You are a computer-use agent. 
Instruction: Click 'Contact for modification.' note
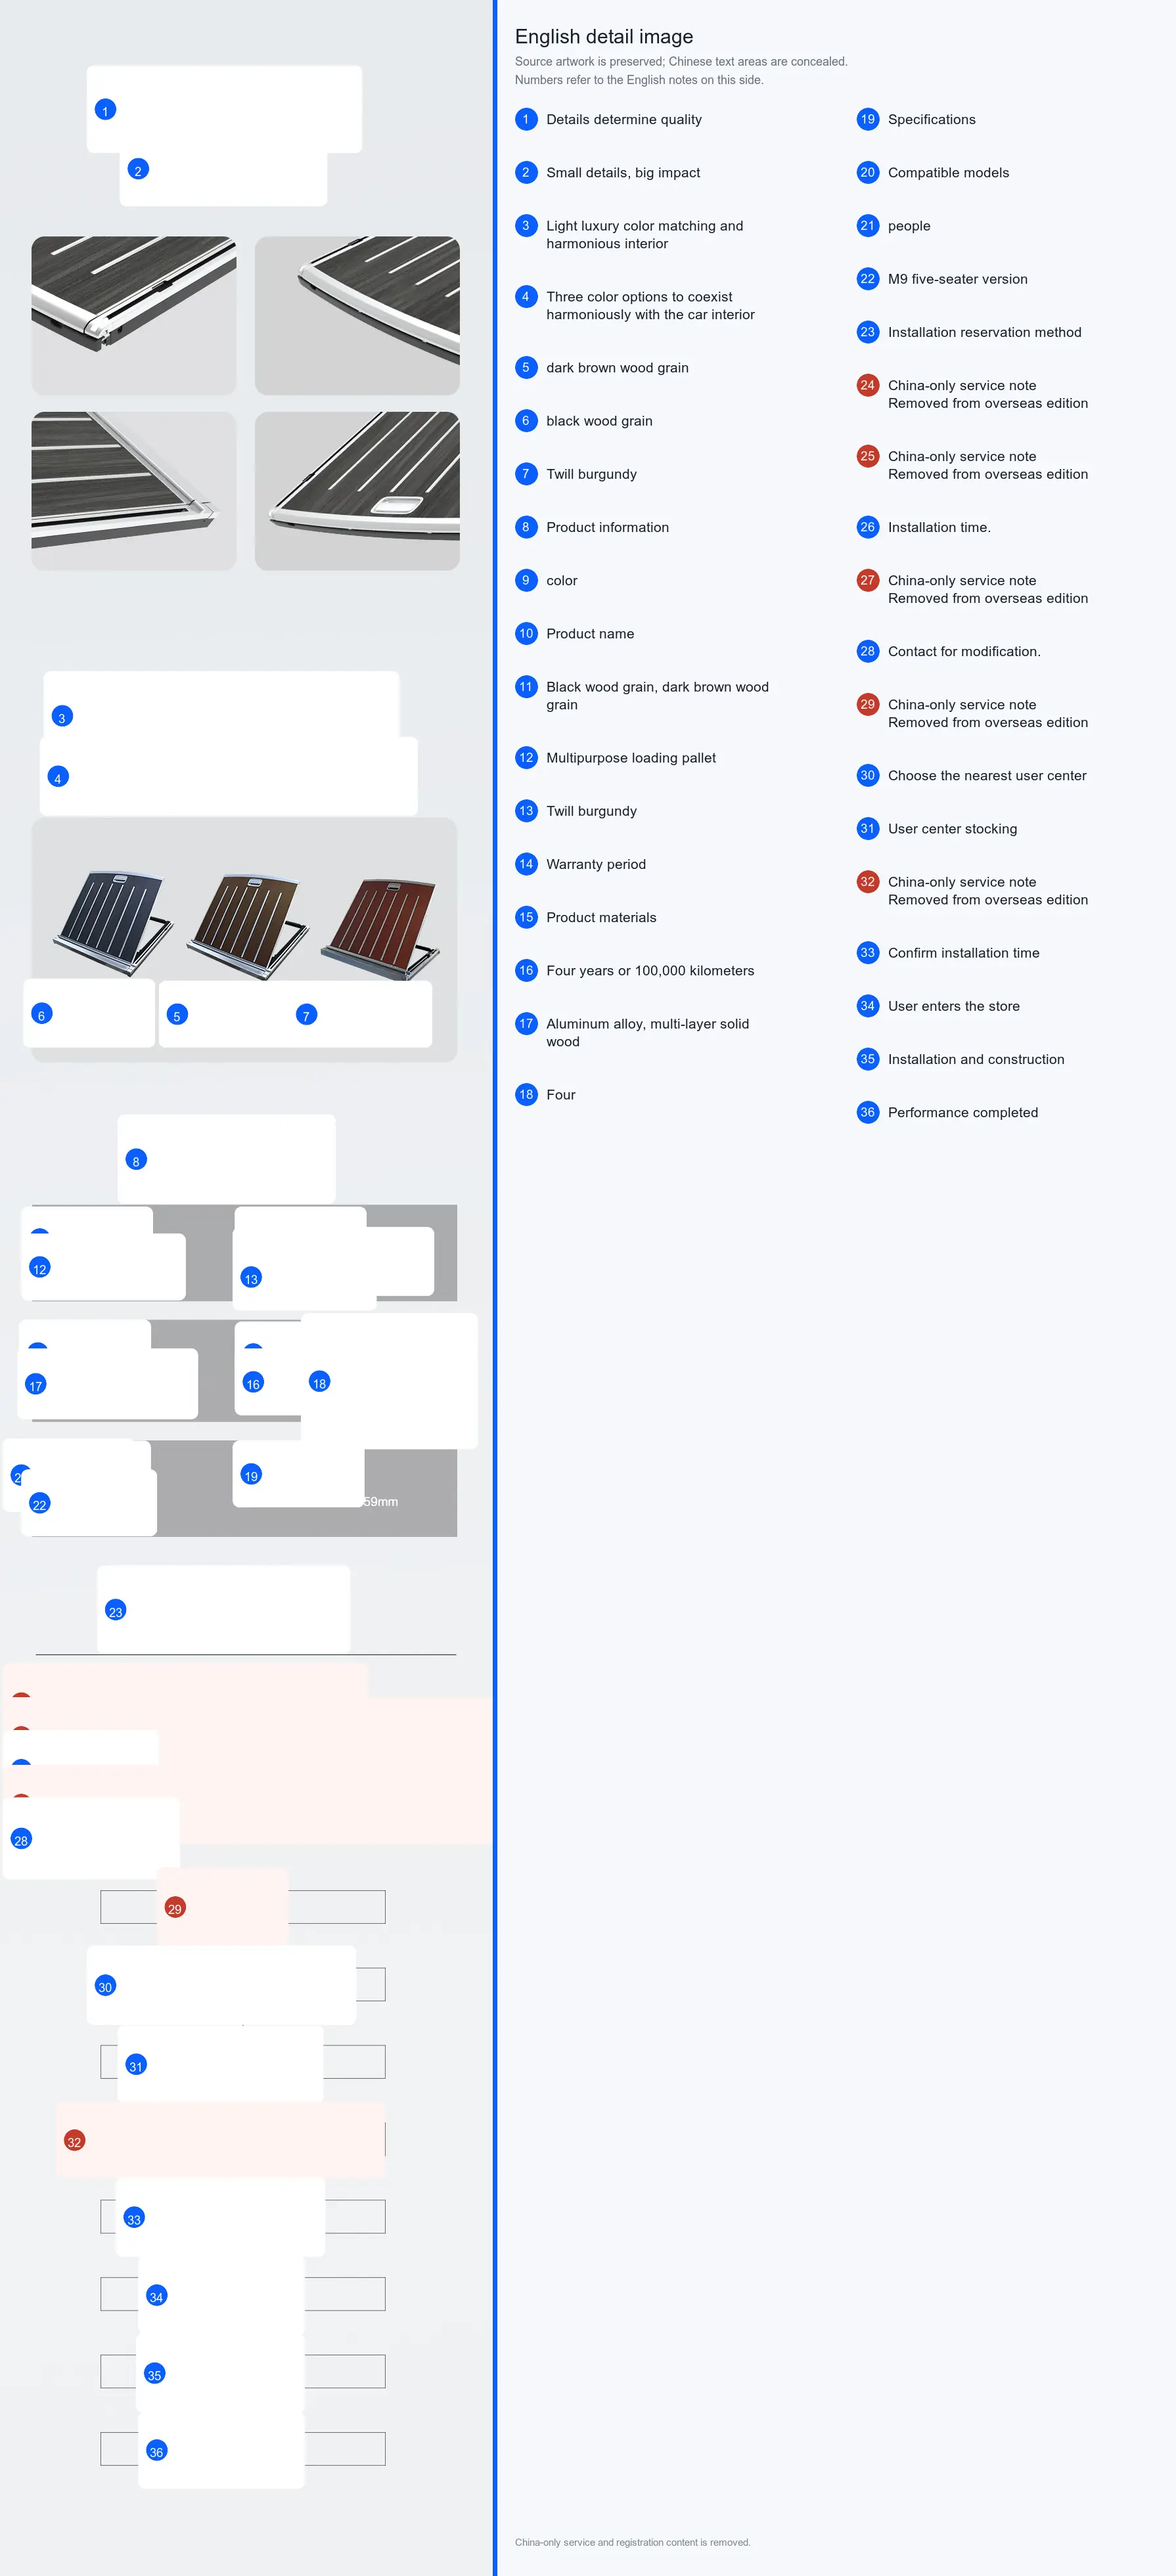pos(964,651)
